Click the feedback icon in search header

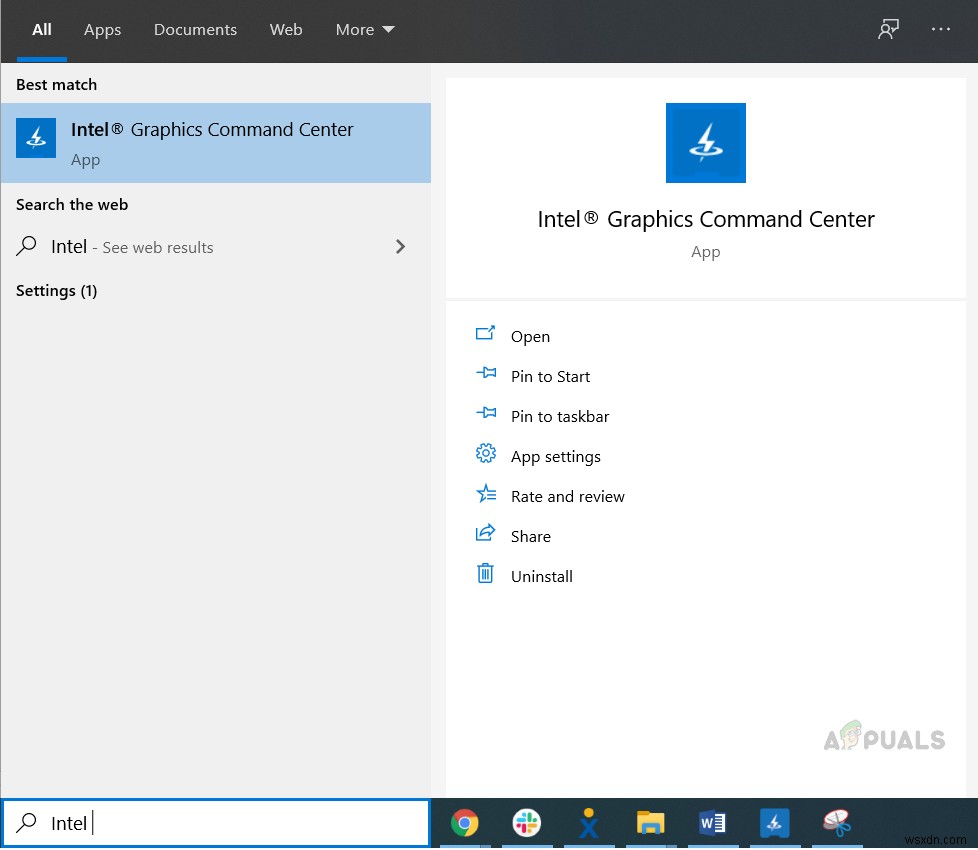tap(888, 30)
